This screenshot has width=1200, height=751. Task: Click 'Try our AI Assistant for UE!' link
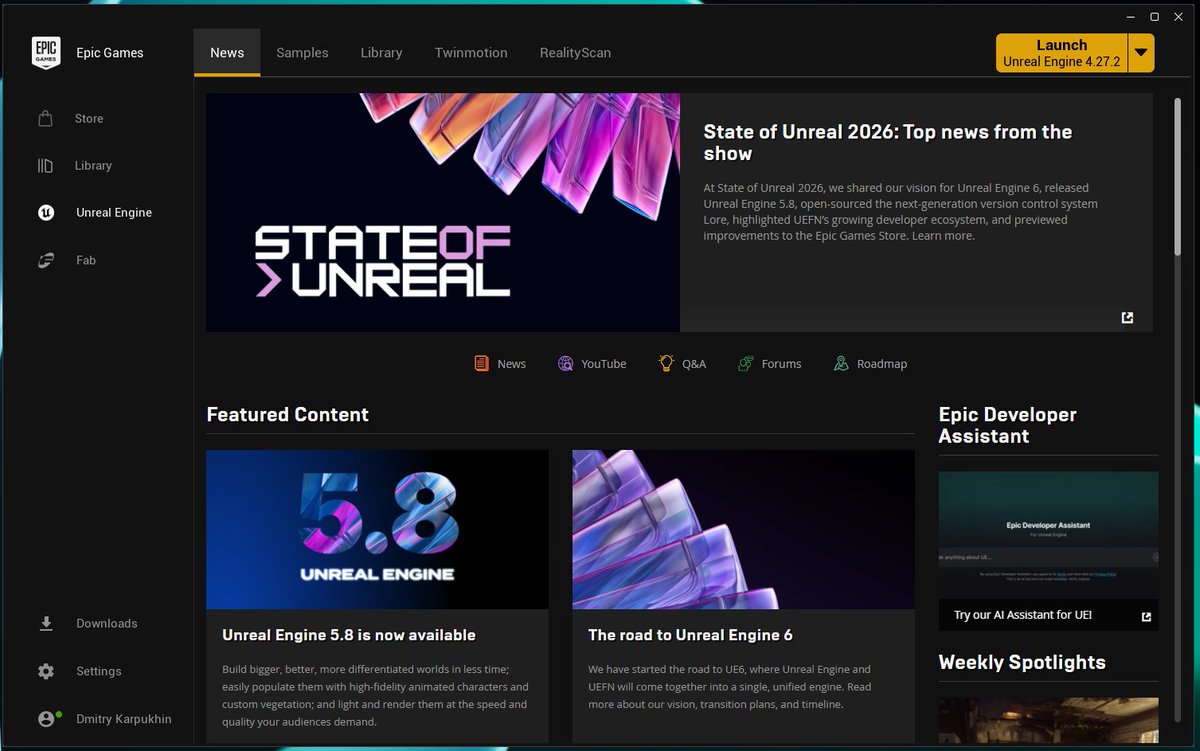tap(1023, 615)
